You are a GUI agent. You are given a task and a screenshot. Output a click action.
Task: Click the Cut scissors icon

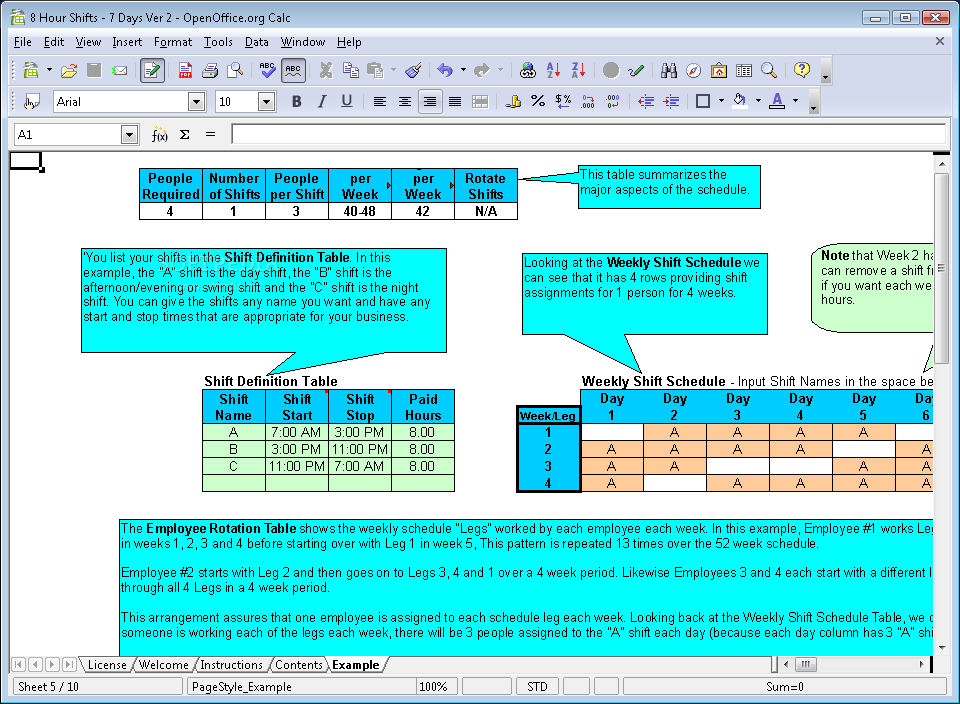[x=326, y=70]
